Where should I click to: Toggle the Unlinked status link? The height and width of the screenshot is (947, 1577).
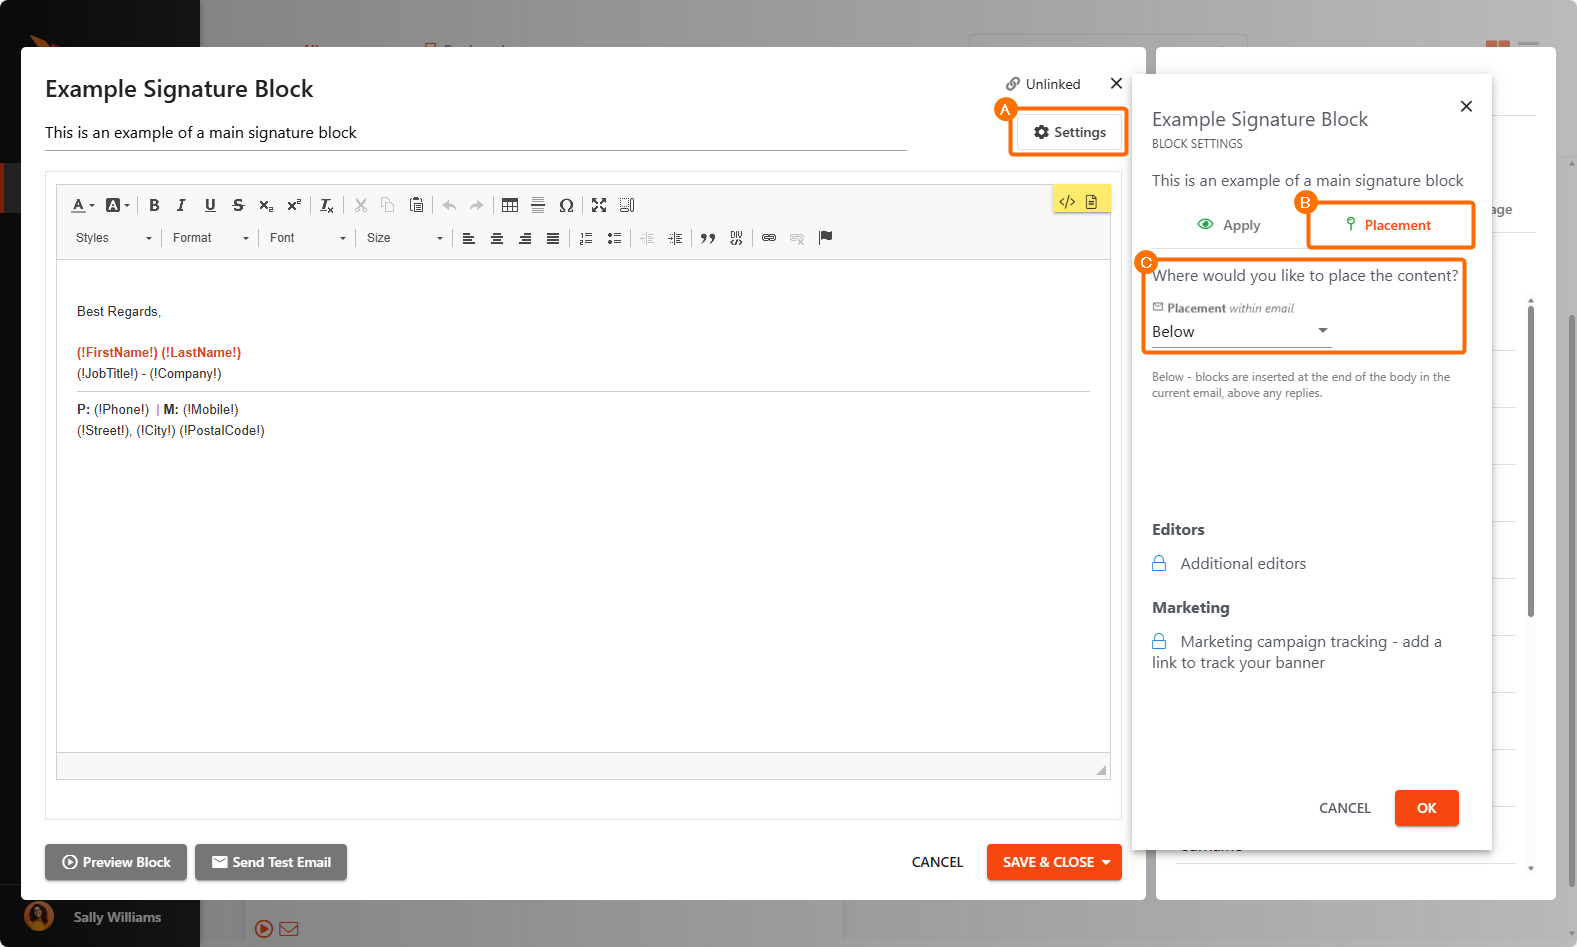click(1043, 84)
